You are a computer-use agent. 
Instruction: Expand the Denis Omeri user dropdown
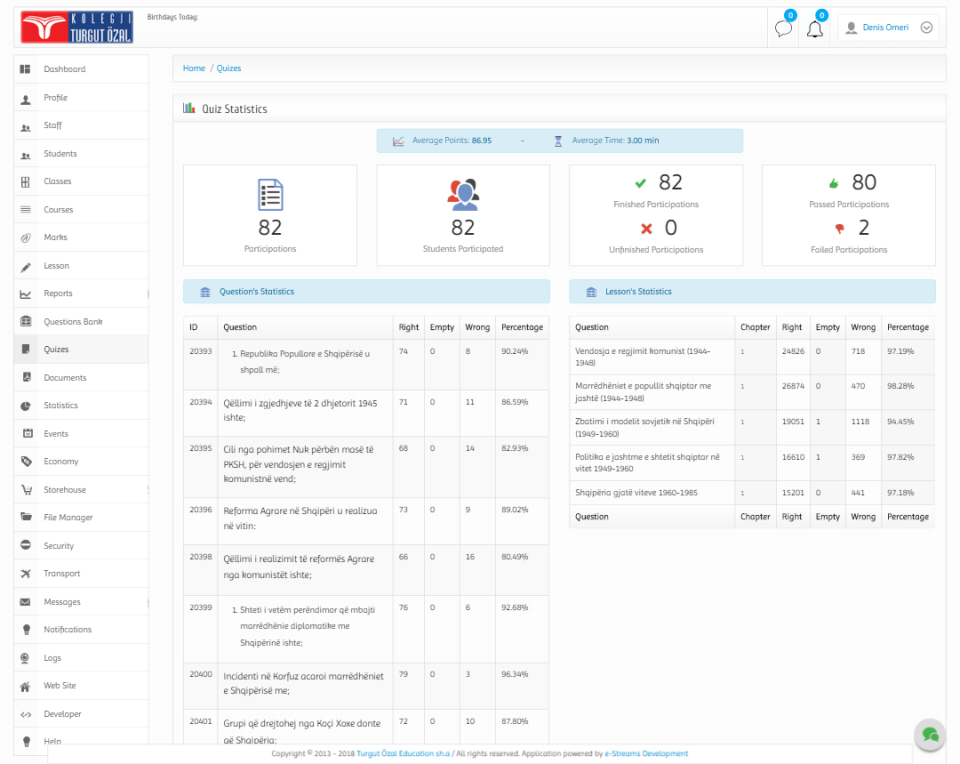pyautogui.click(x=926, y=28)
